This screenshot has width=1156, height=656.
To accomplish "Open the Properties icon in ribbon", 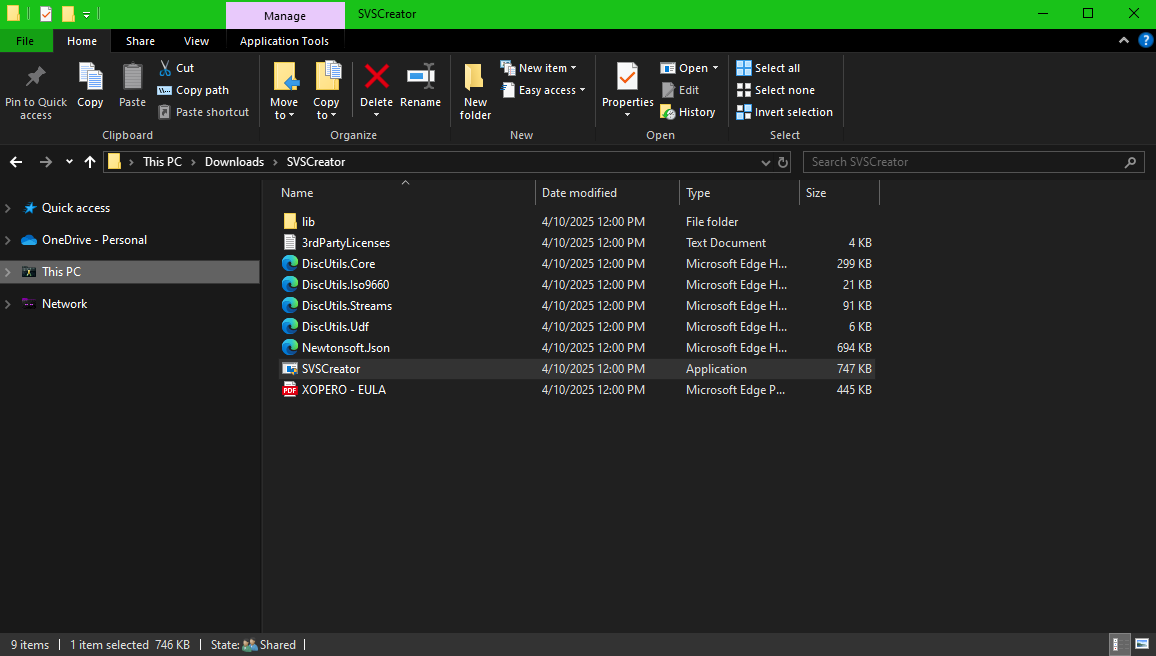I will point(627,78).
